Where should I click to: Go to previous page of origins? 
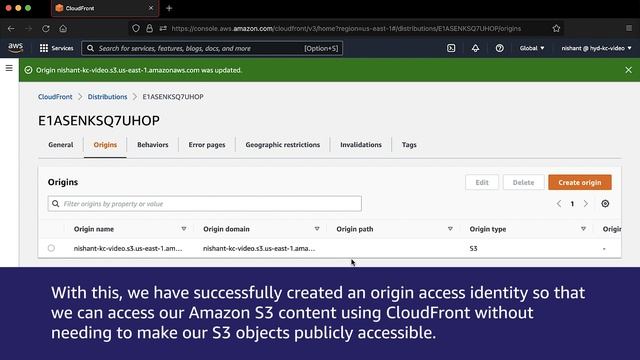559,203
